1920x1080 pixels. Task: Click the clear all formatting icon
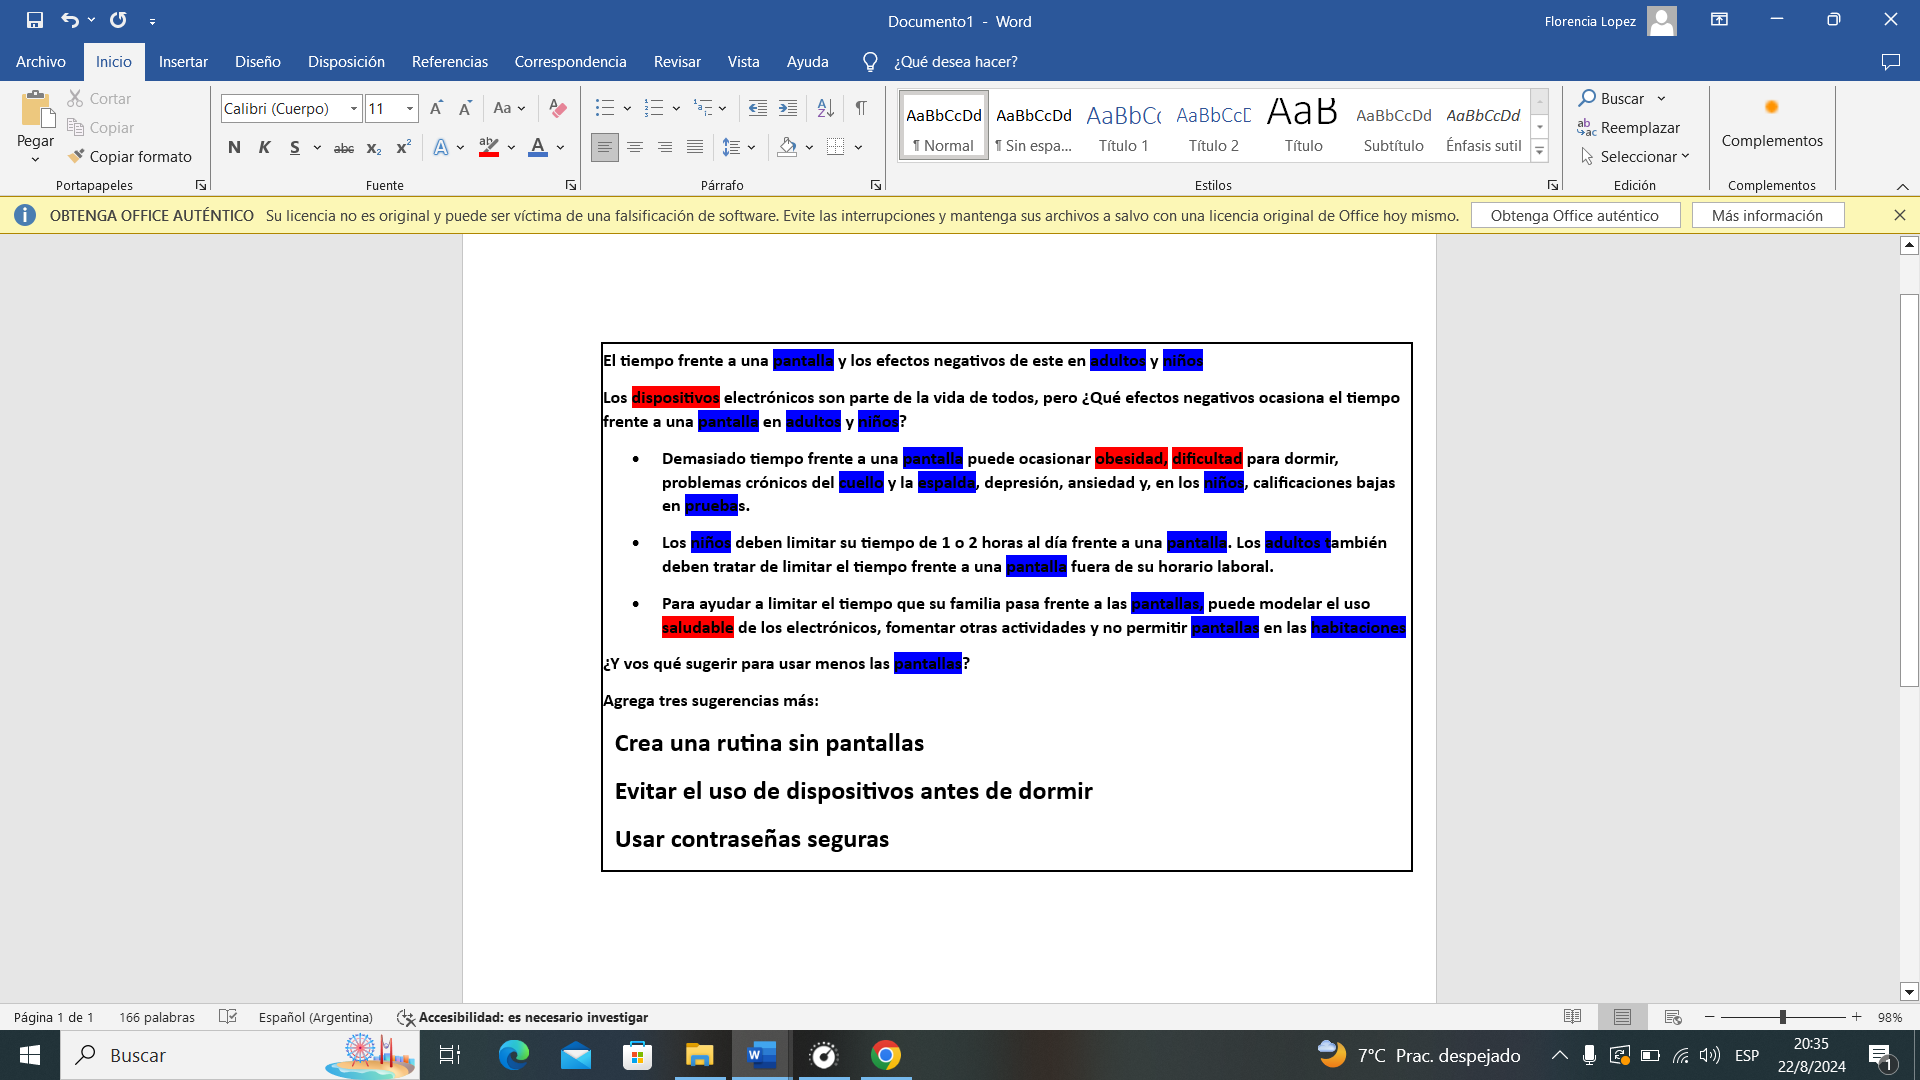[558, 108]
